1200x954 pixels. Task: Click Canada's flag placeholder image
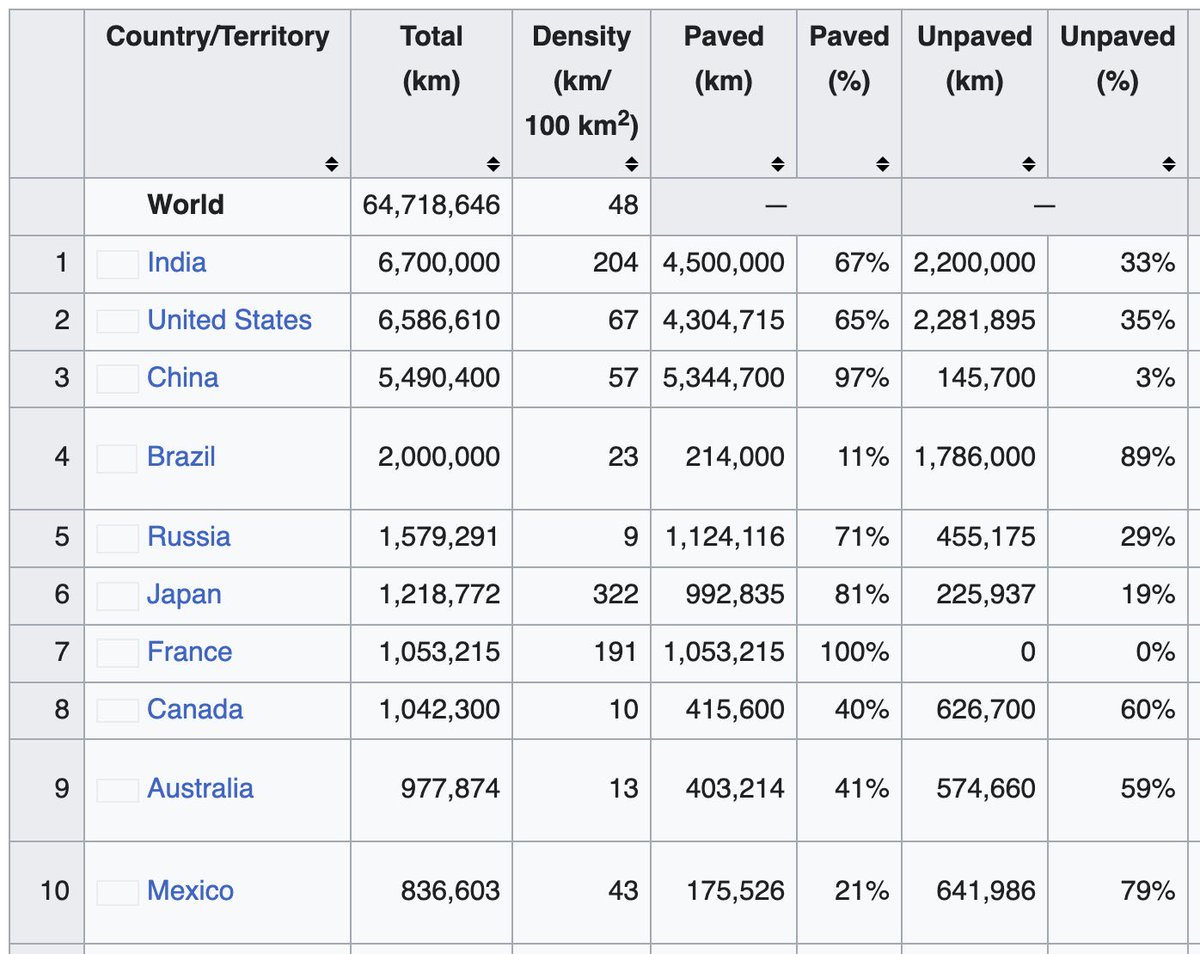(x=117, y=711)
